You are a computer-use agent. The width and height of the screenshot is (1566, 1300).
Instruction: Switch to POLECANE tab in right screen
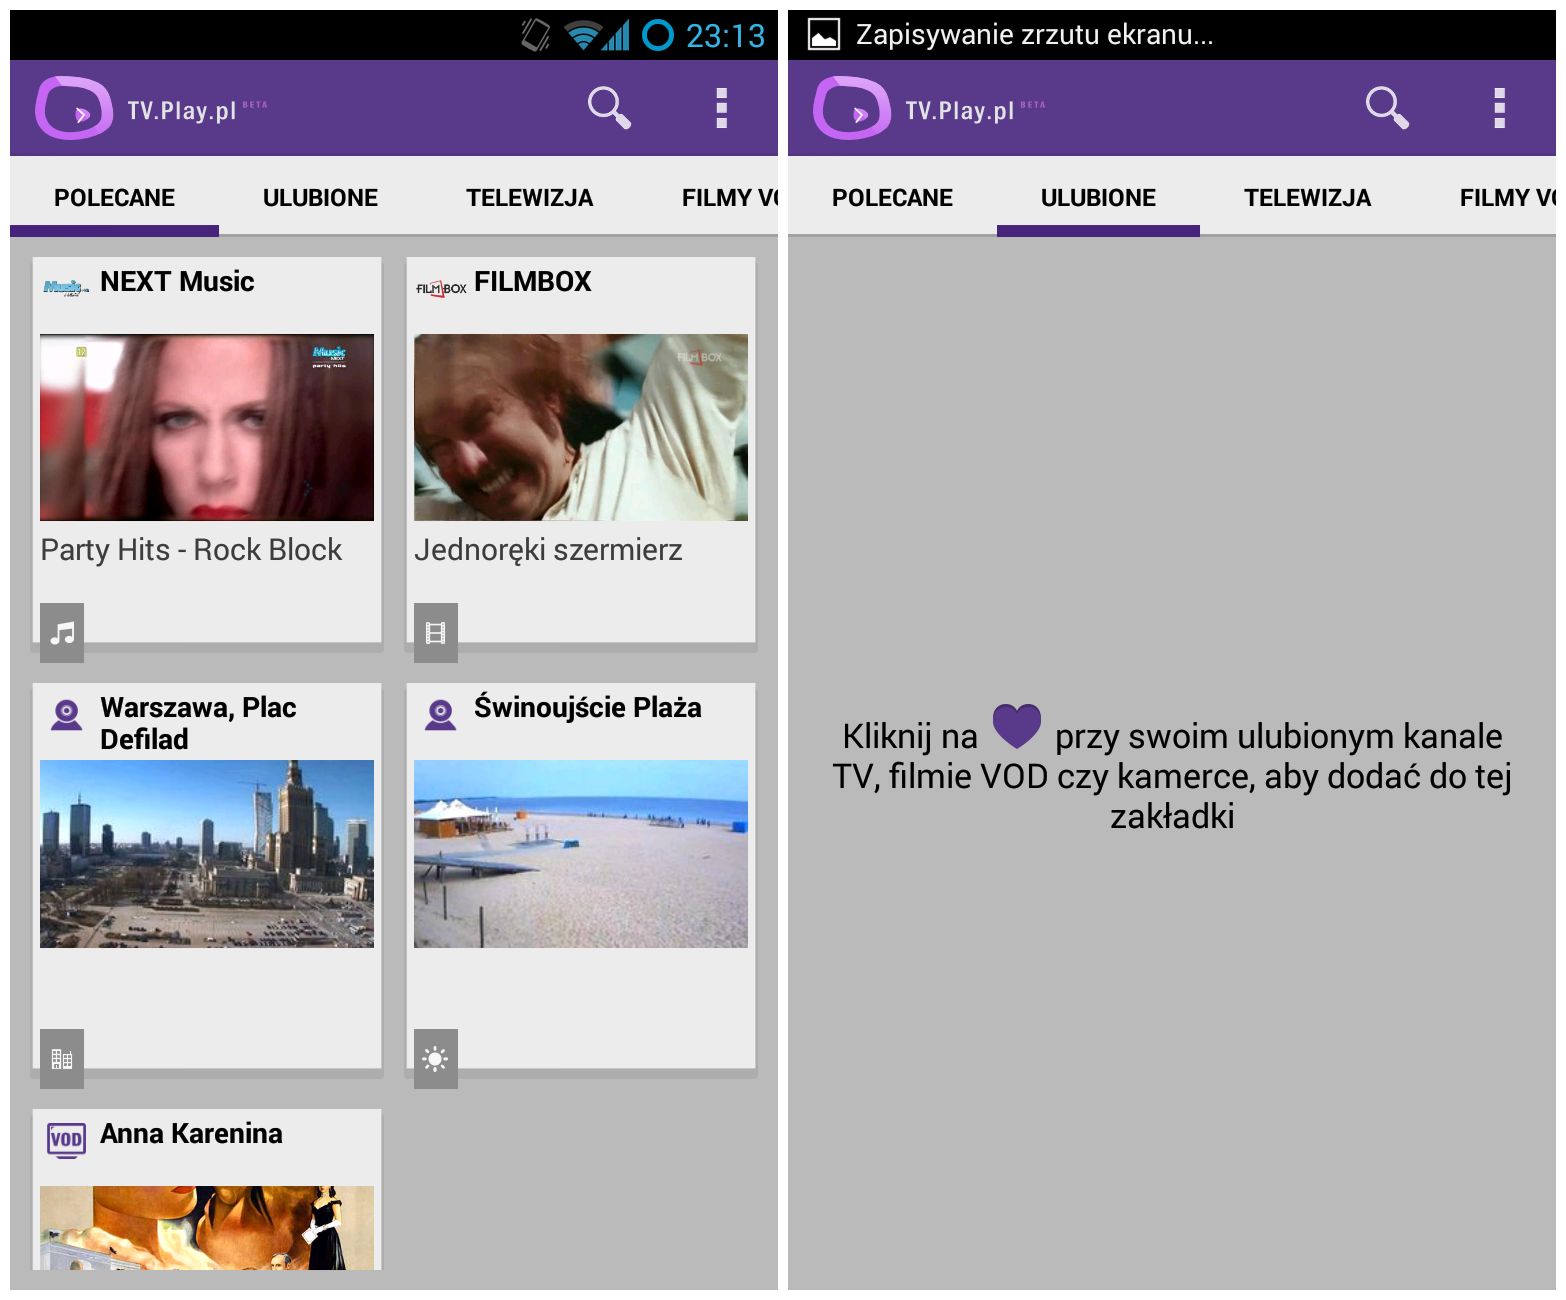(x=892, y=198)
